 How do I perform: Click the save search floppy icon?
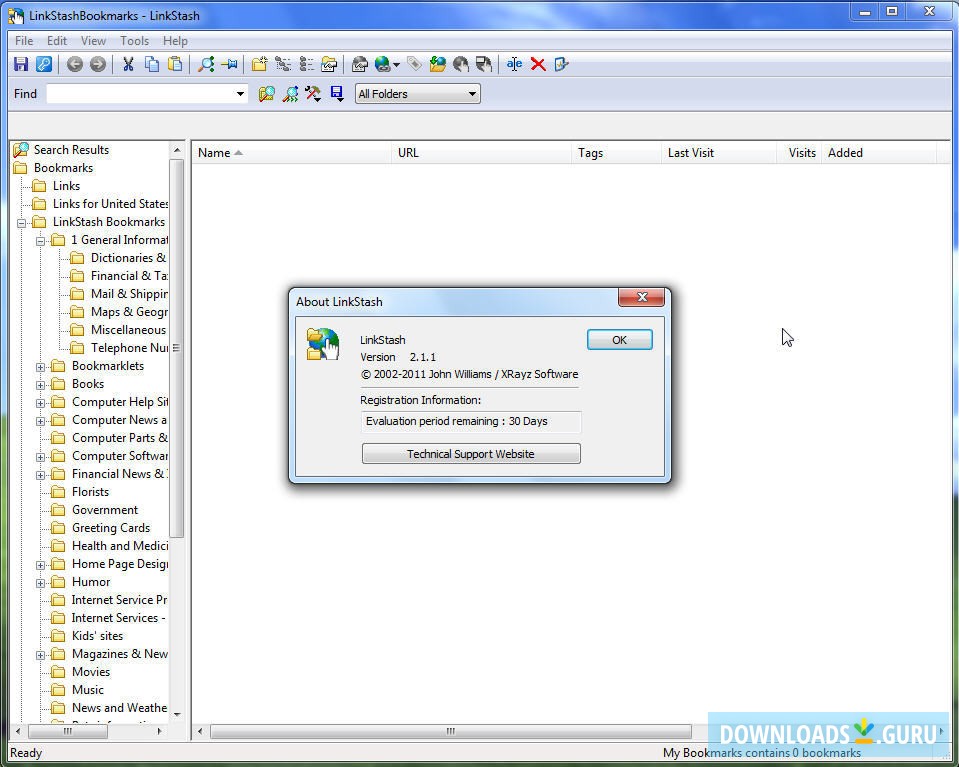[x=336, y=94]
